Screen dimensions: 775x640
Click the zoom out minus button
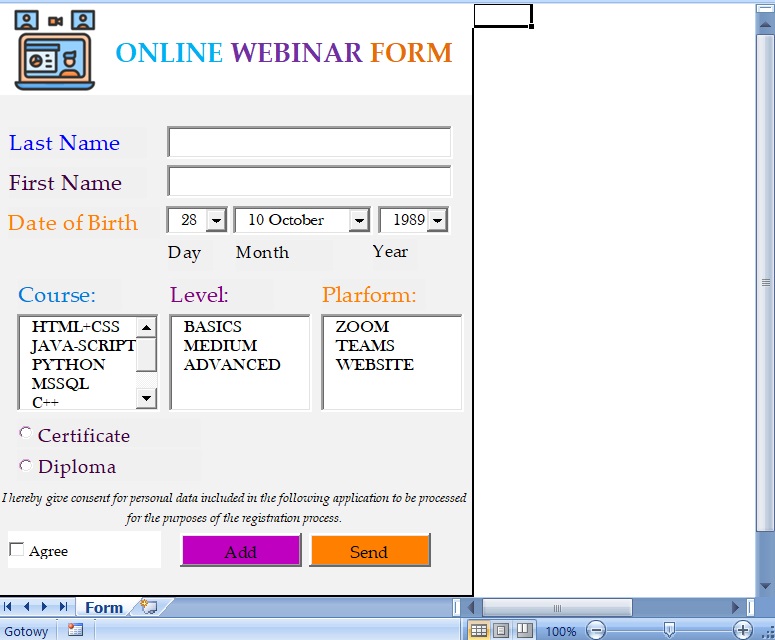coord(596,631)
